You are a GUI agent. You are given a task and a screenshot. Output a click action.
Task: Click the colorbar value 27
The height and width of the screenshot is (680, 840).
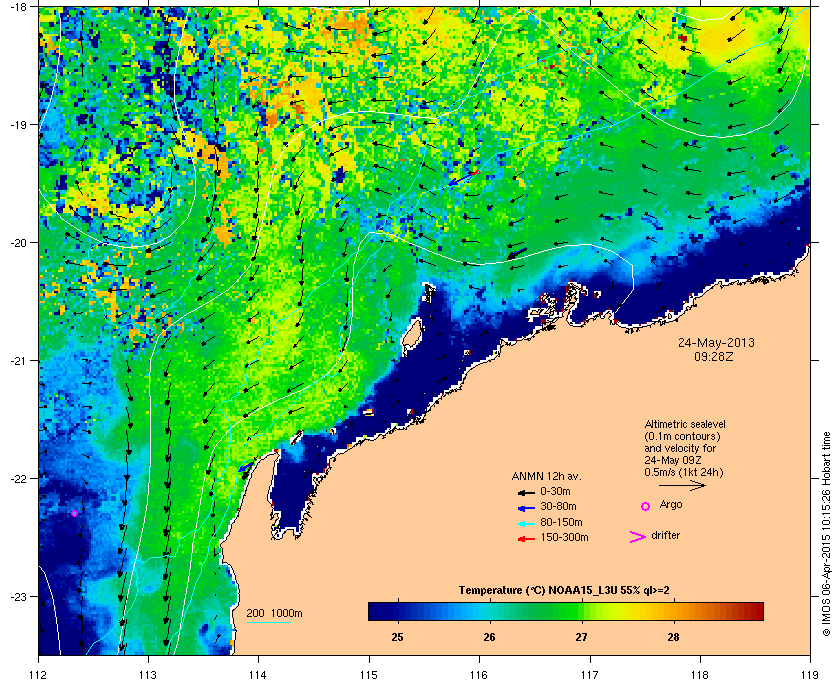pyautogui.click(x=581, y=637)
